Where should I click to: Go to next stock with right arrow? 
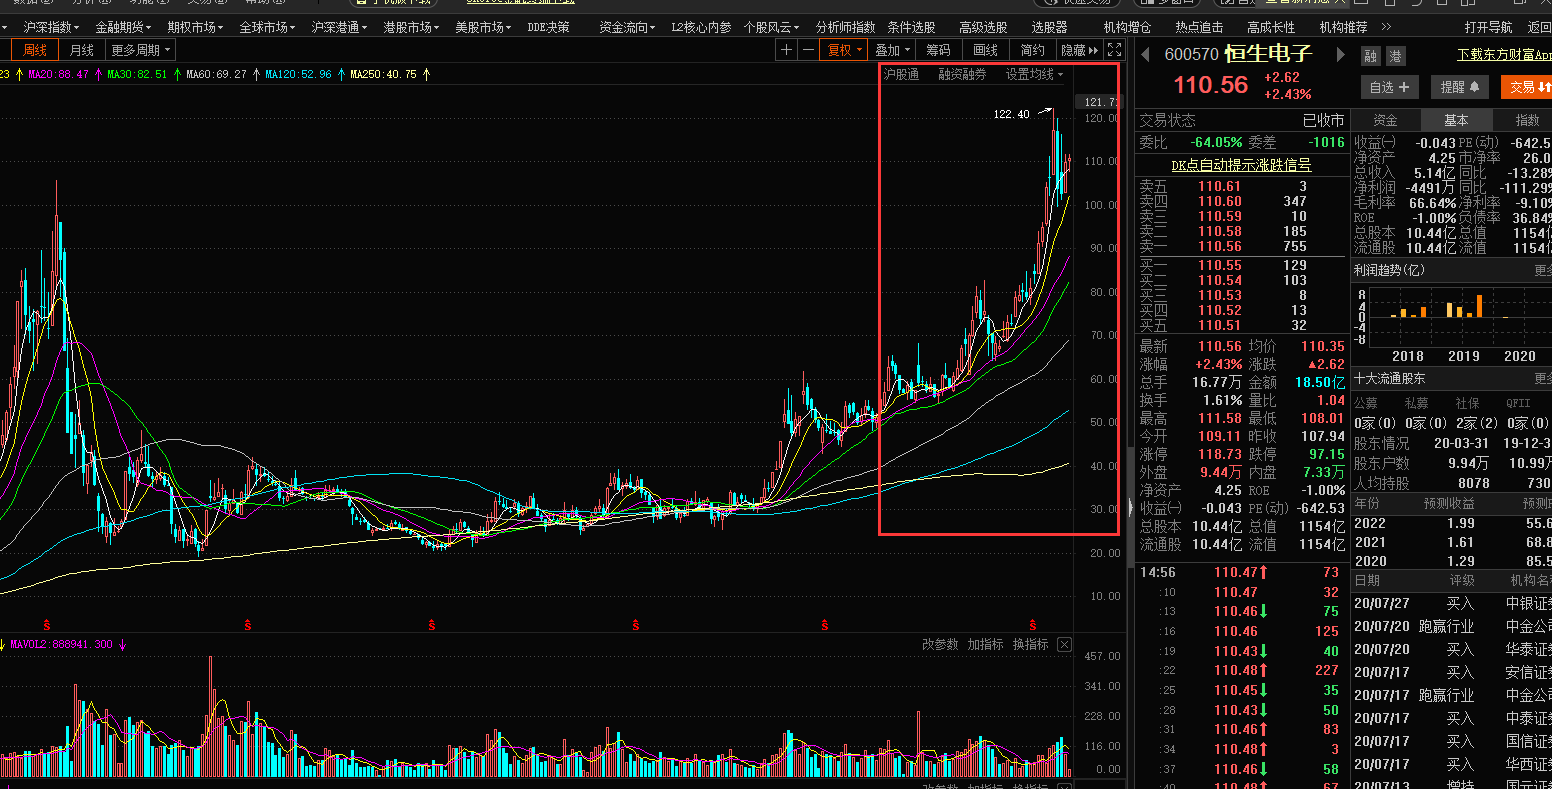pos(1340,55)
